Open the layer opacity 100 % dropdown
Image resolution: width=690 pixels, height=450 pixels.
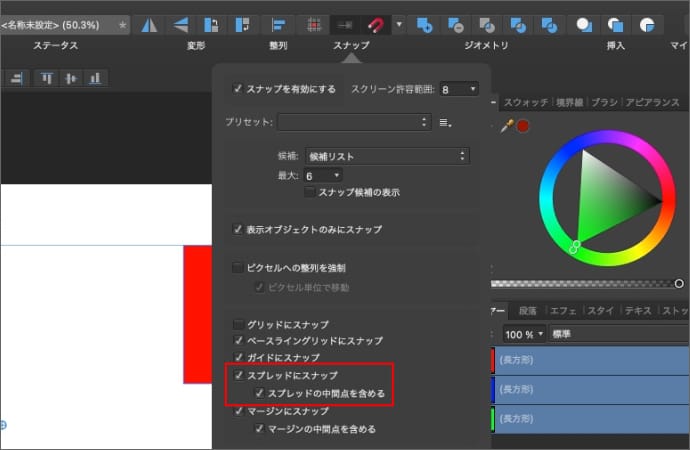(524, 333)
